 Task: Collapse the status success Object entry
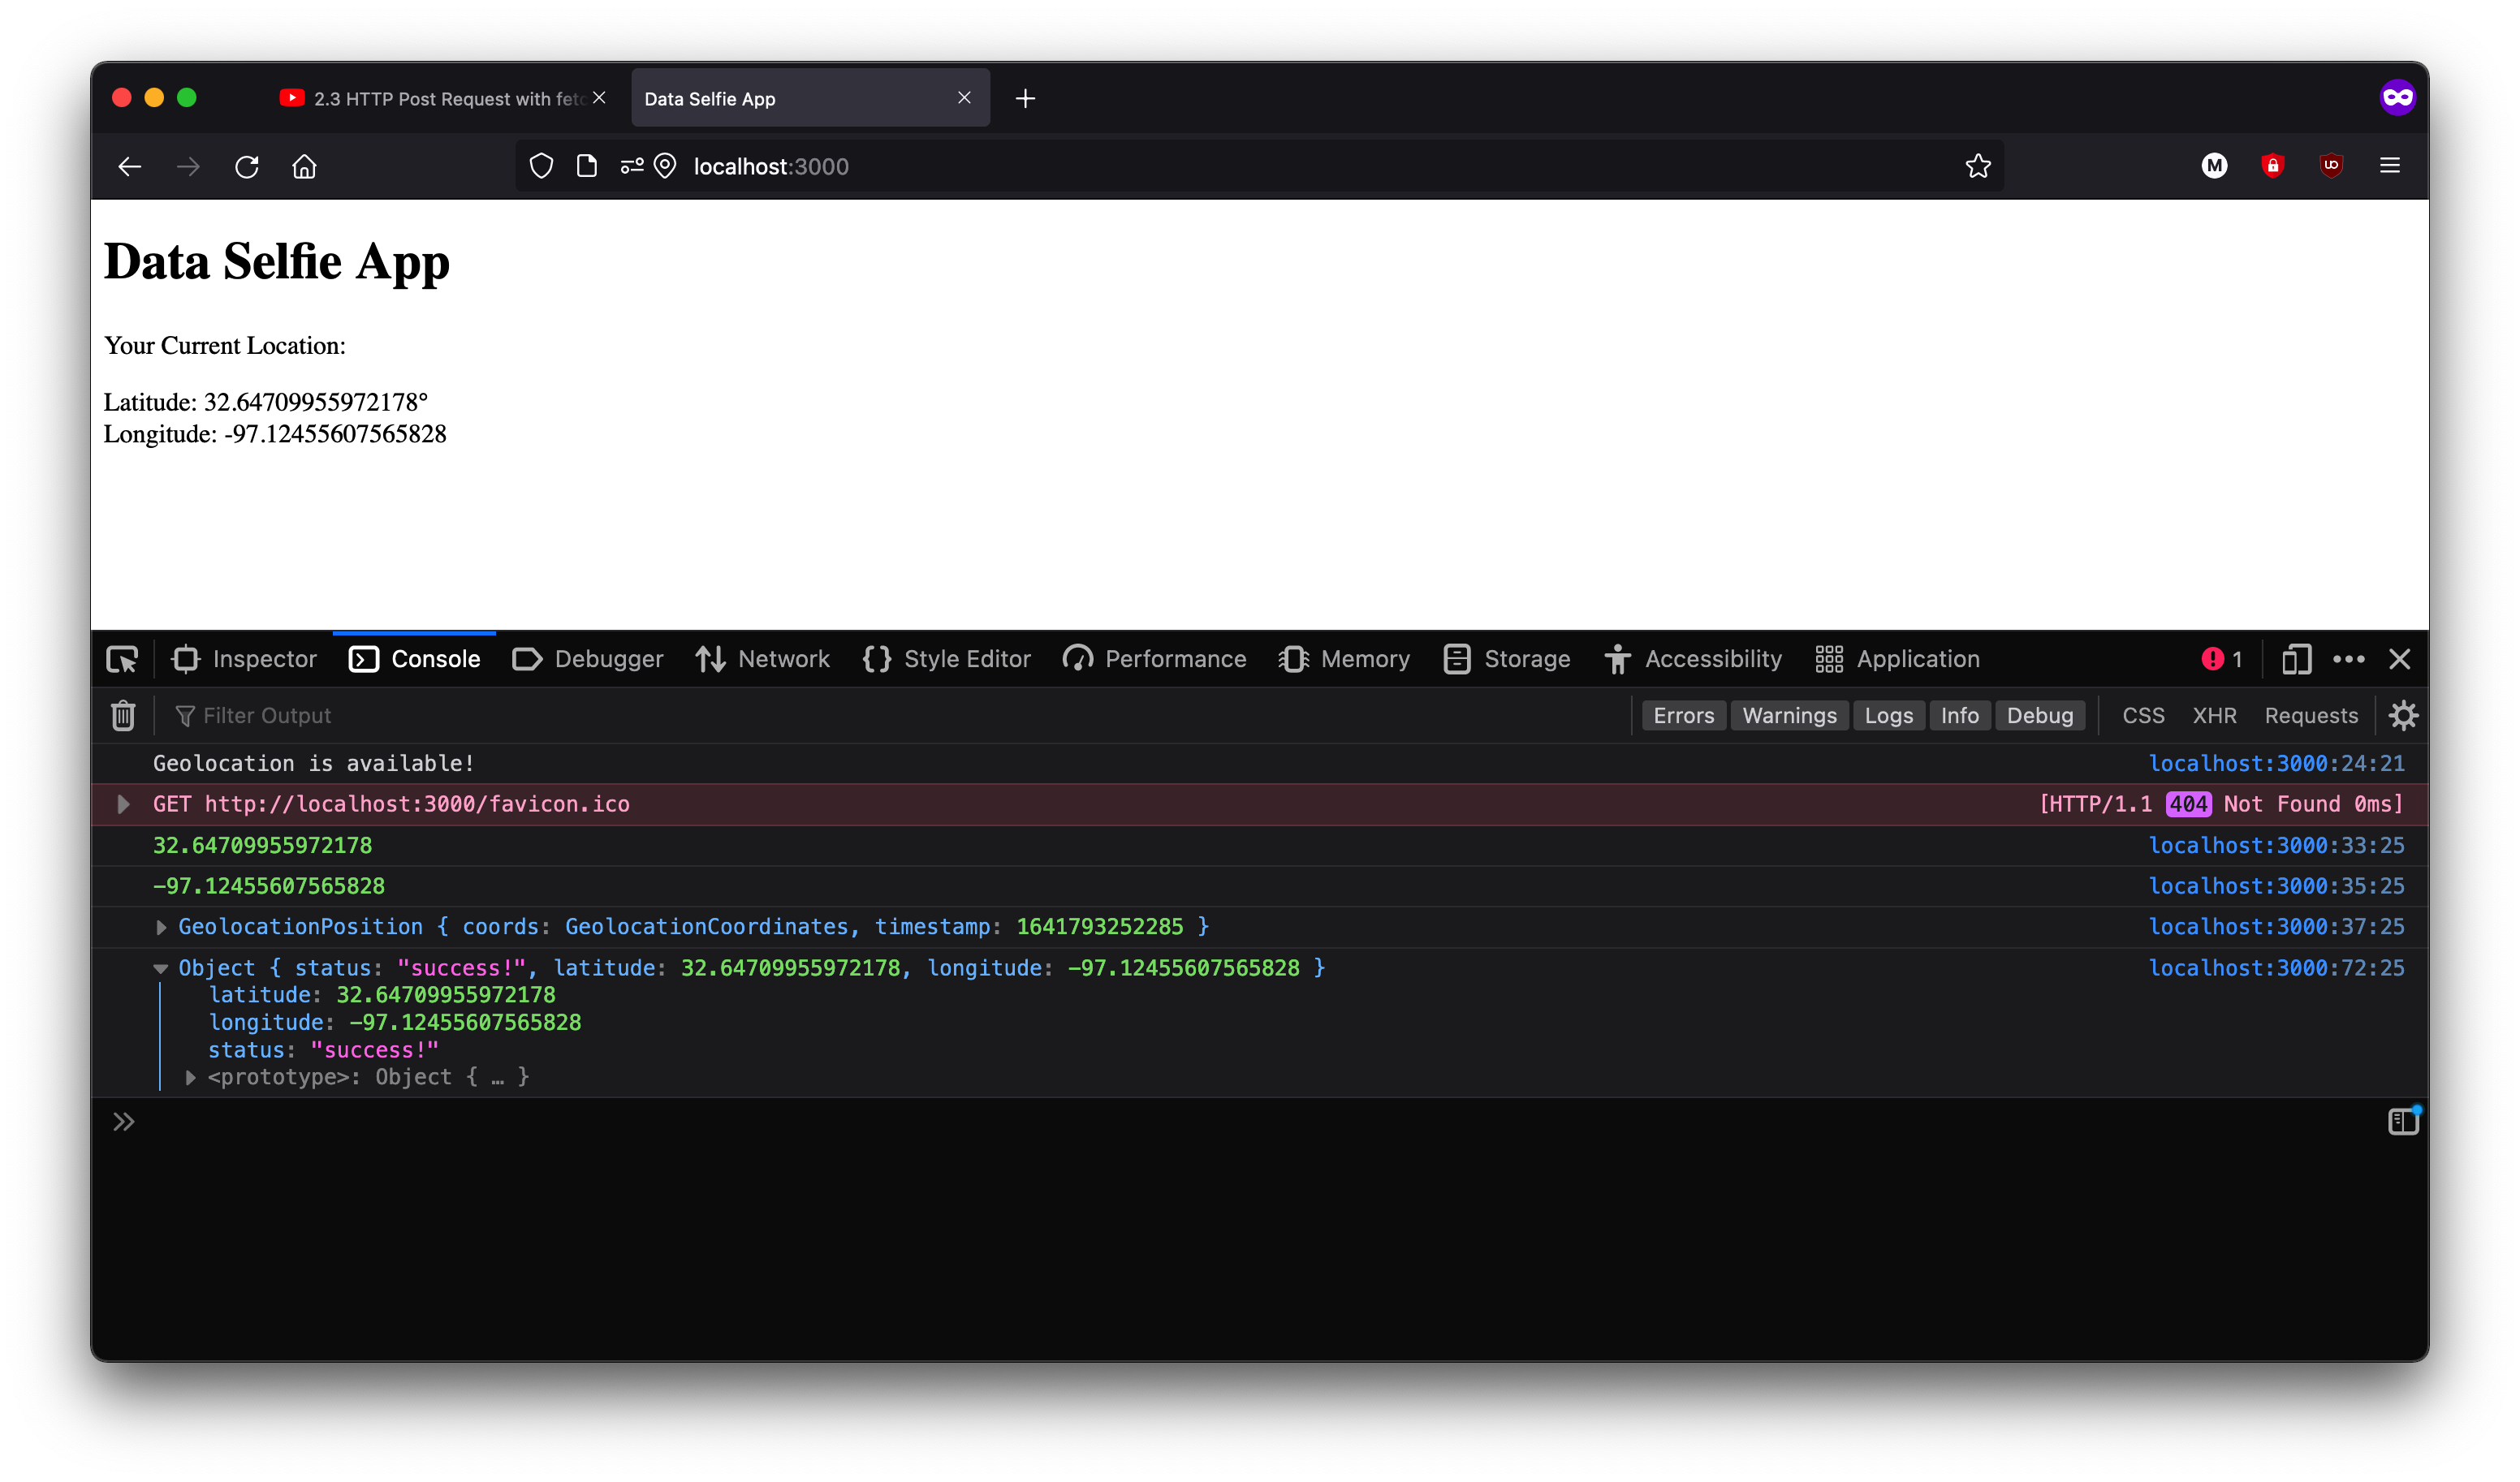pos(161,968)
